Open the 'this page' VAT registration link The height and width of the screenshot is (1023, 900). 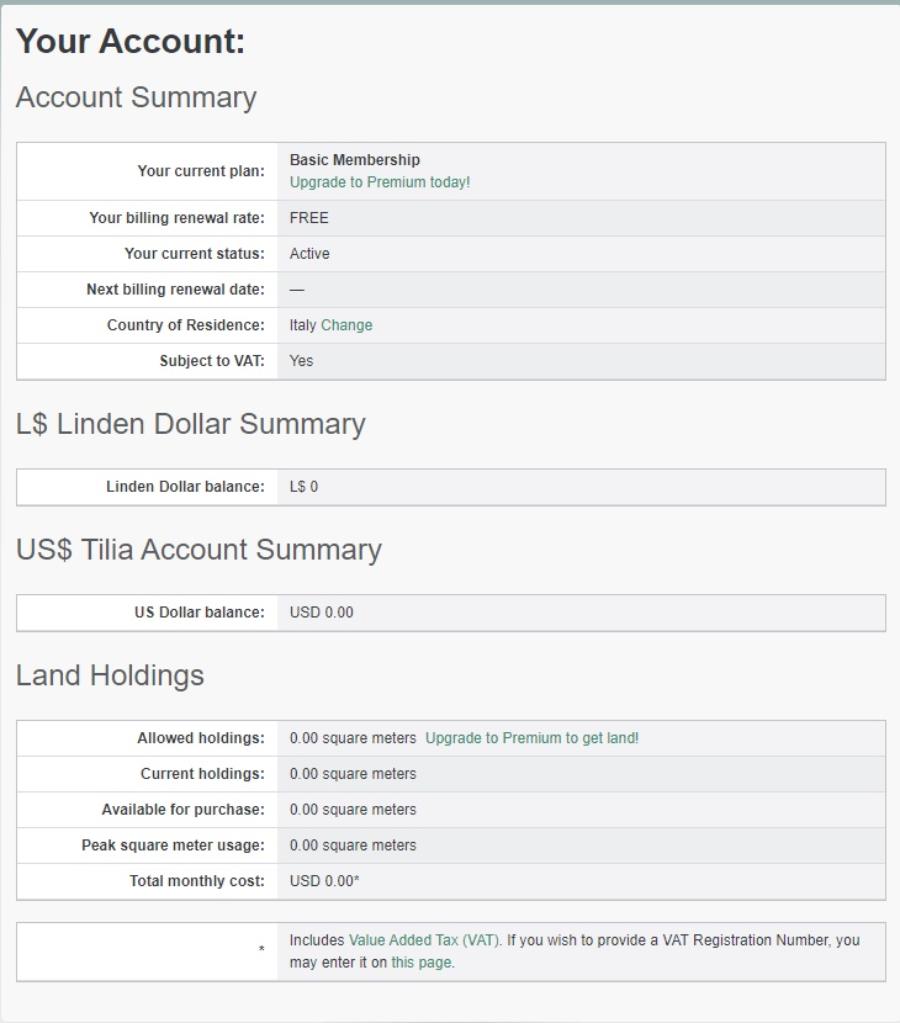click(x=422, y=962)
